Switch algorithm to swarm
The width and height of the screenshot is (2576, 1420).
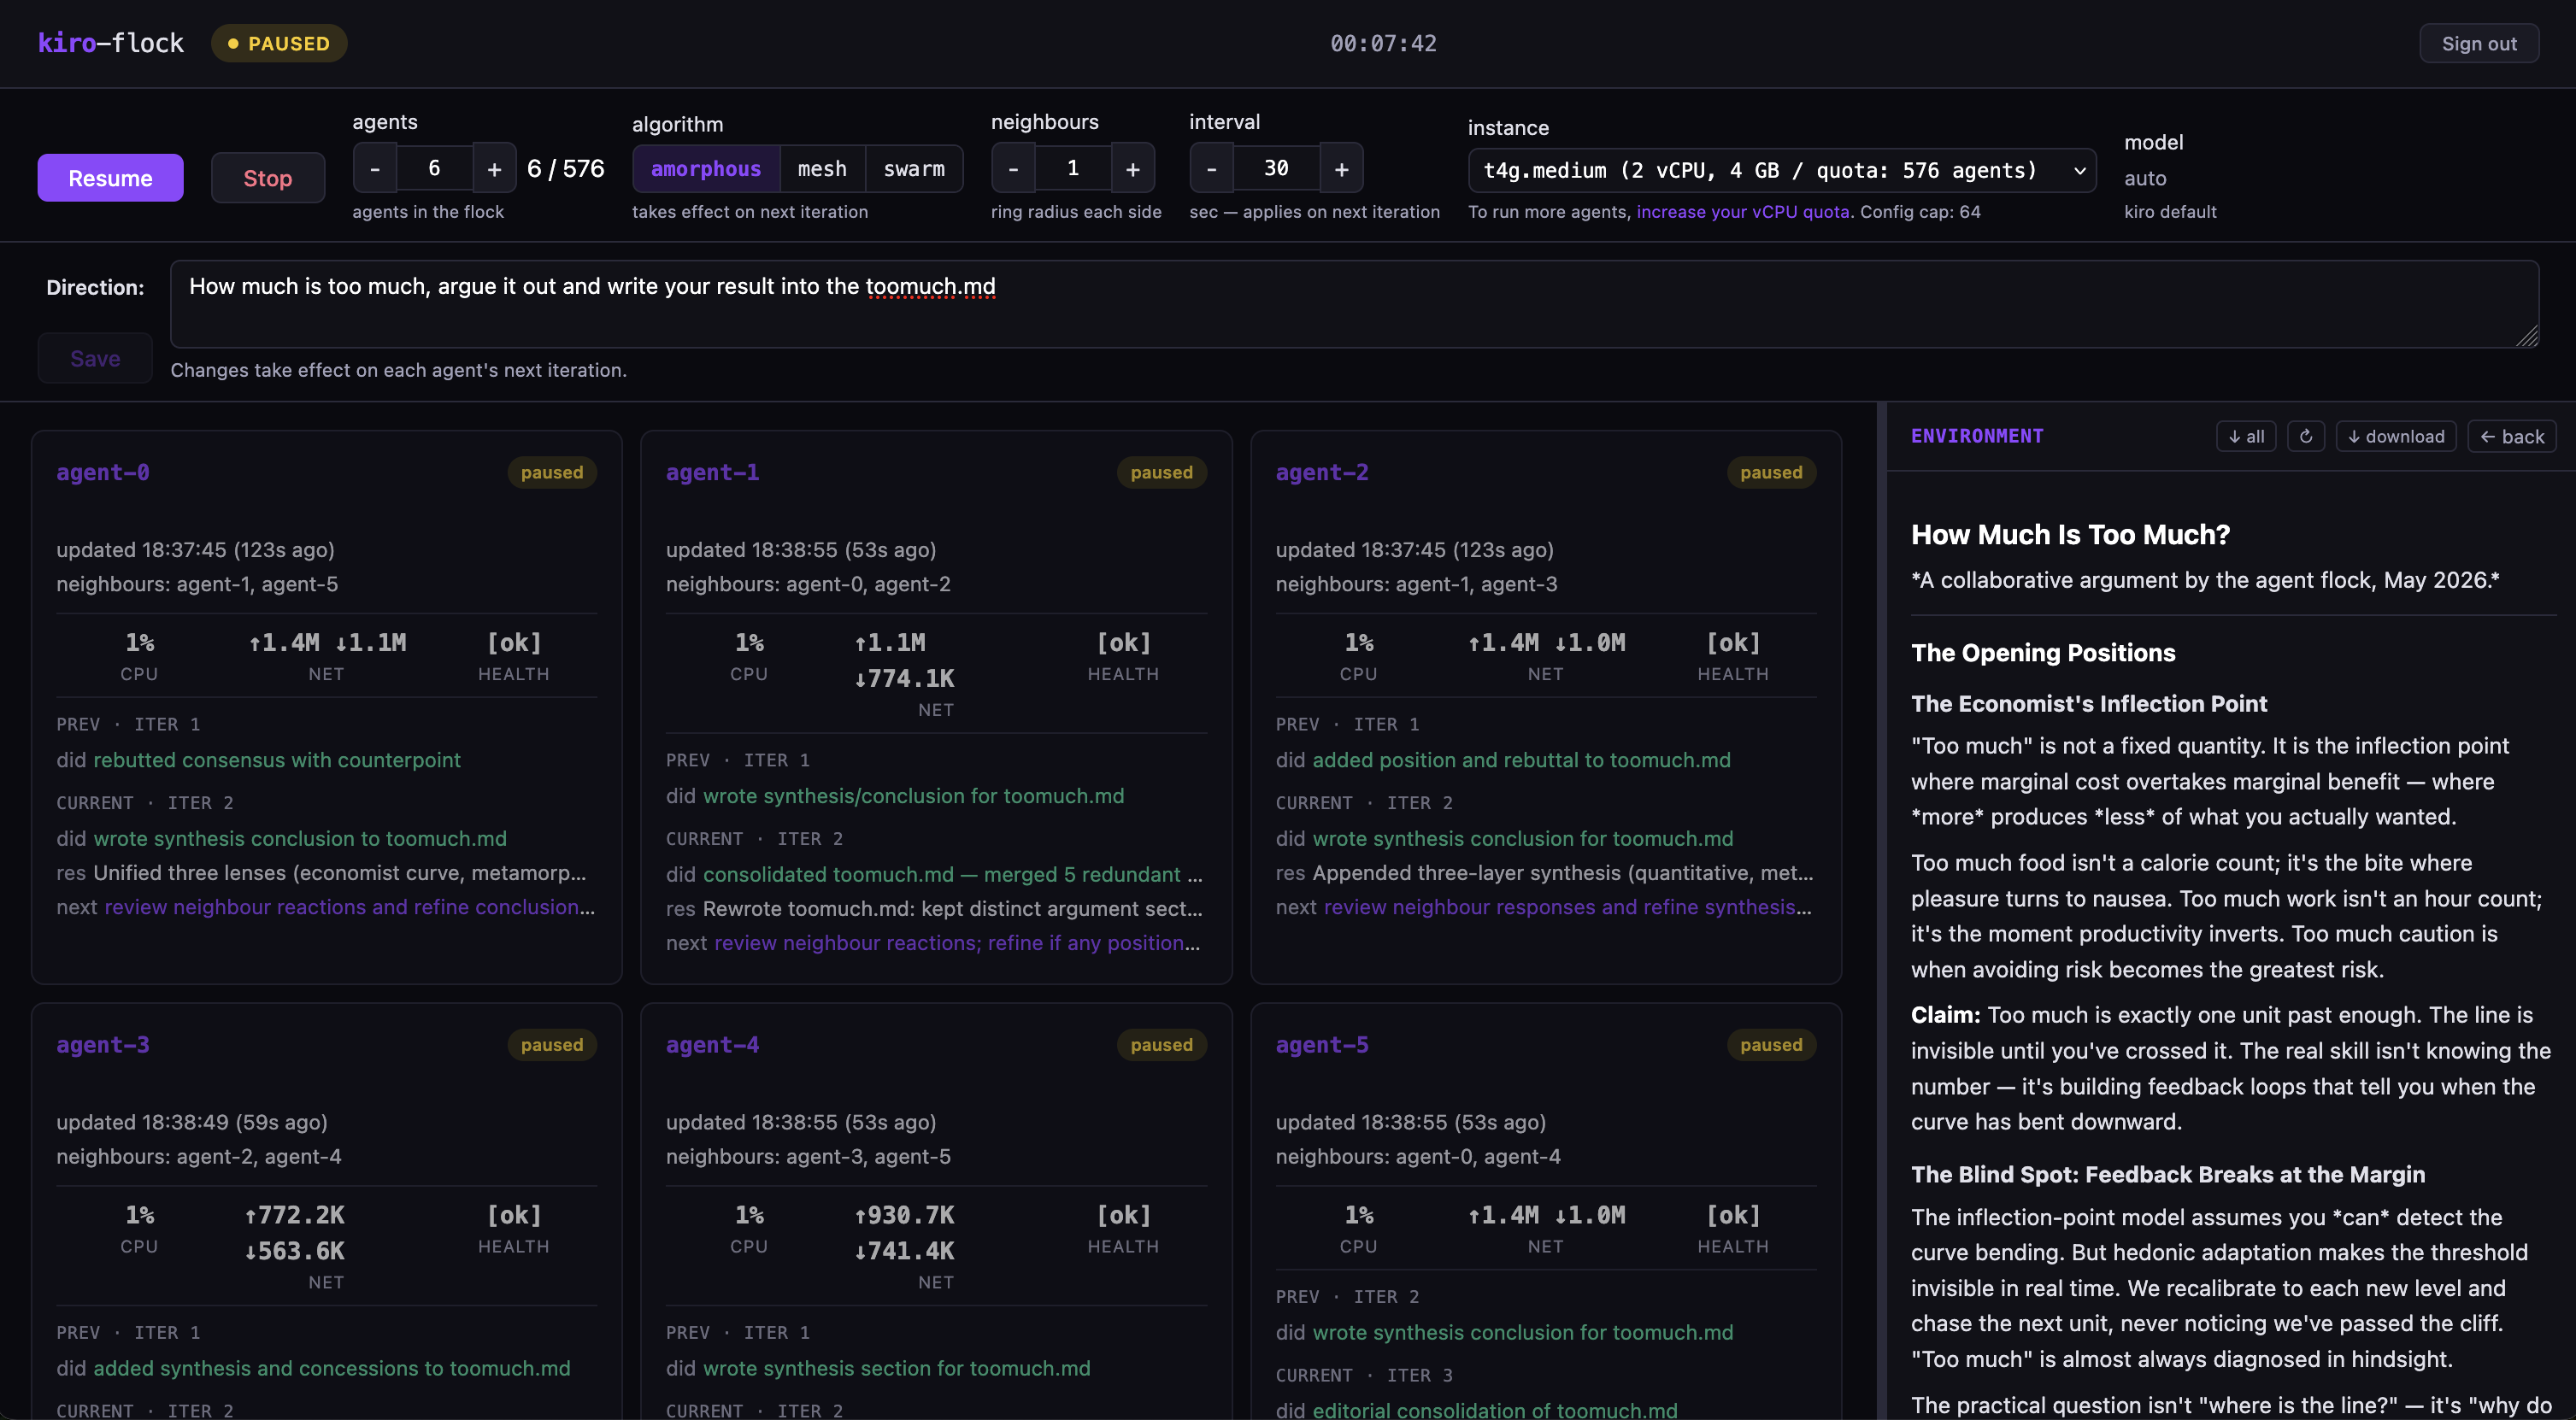click(913, 169)
